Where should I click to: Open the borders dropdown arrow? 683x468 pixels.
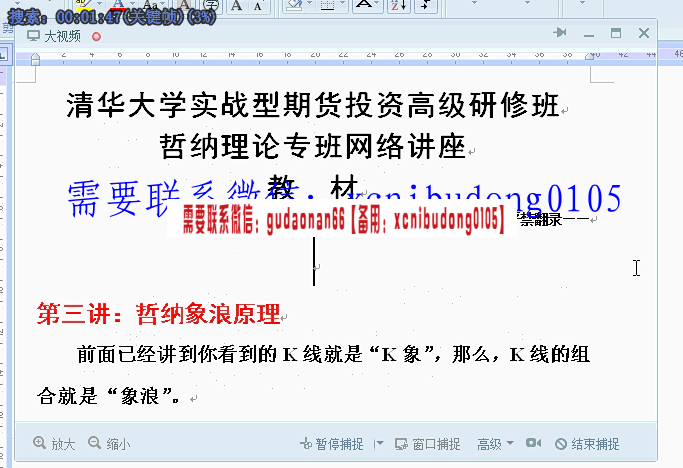tap(343, 4)
